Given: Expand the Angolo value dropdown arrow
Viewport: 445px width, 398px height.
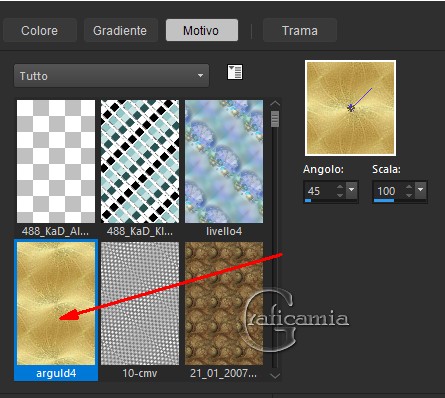Looking at the screenshot, I should point(352,190).
